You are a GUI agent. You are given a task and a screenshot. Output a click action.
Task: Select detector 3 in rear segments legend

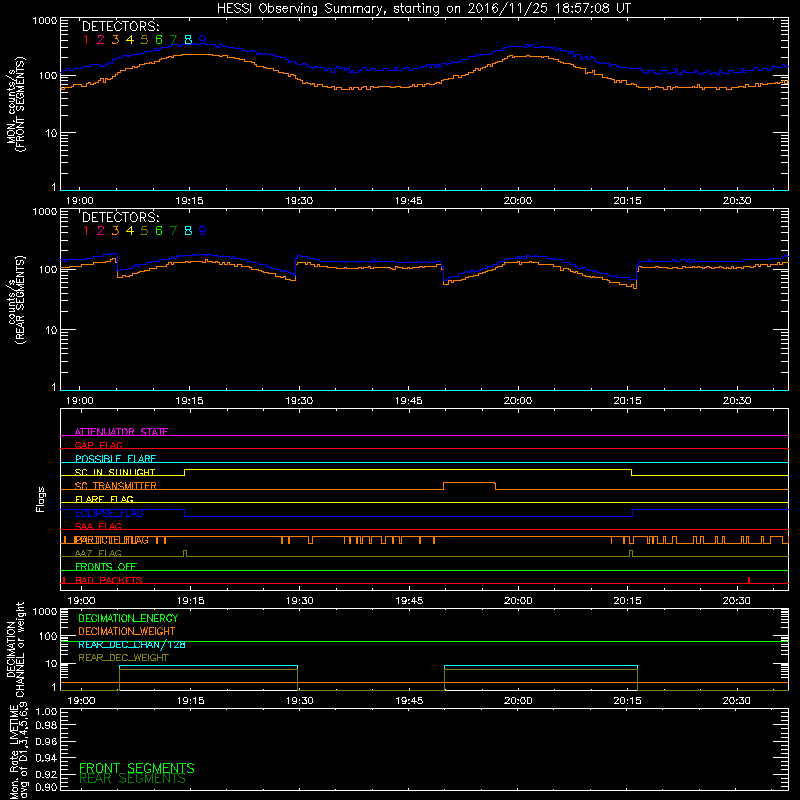click(x=115, y=231)
